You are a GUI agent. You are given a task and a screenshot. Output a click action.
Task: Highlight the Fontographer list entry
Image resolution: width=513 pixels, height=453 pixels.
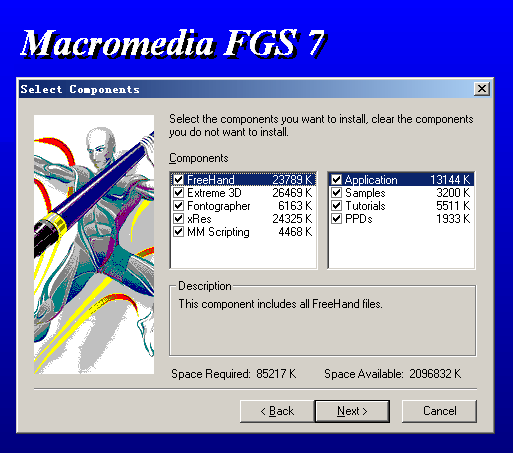[243, 206]
